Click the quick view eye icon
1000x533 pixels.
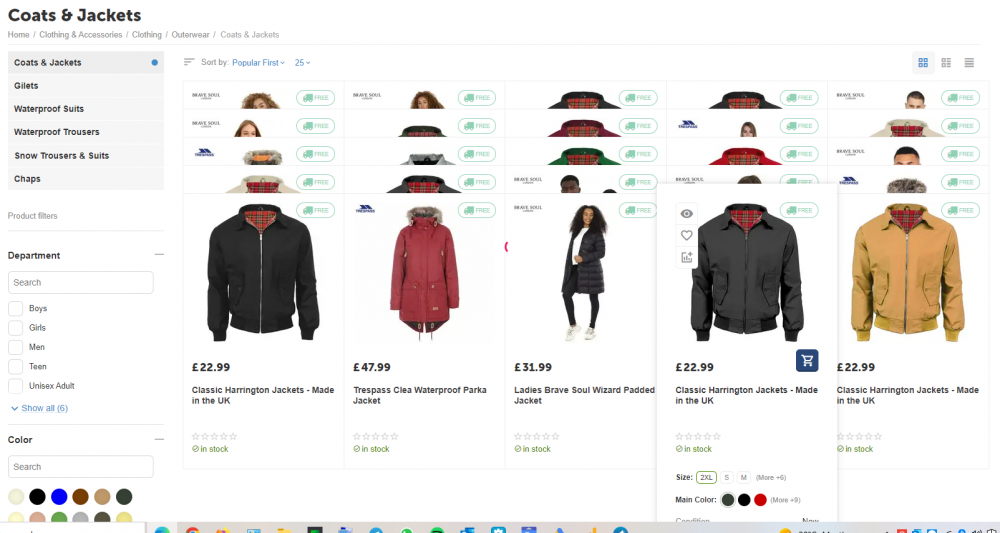tap(686, 213)
